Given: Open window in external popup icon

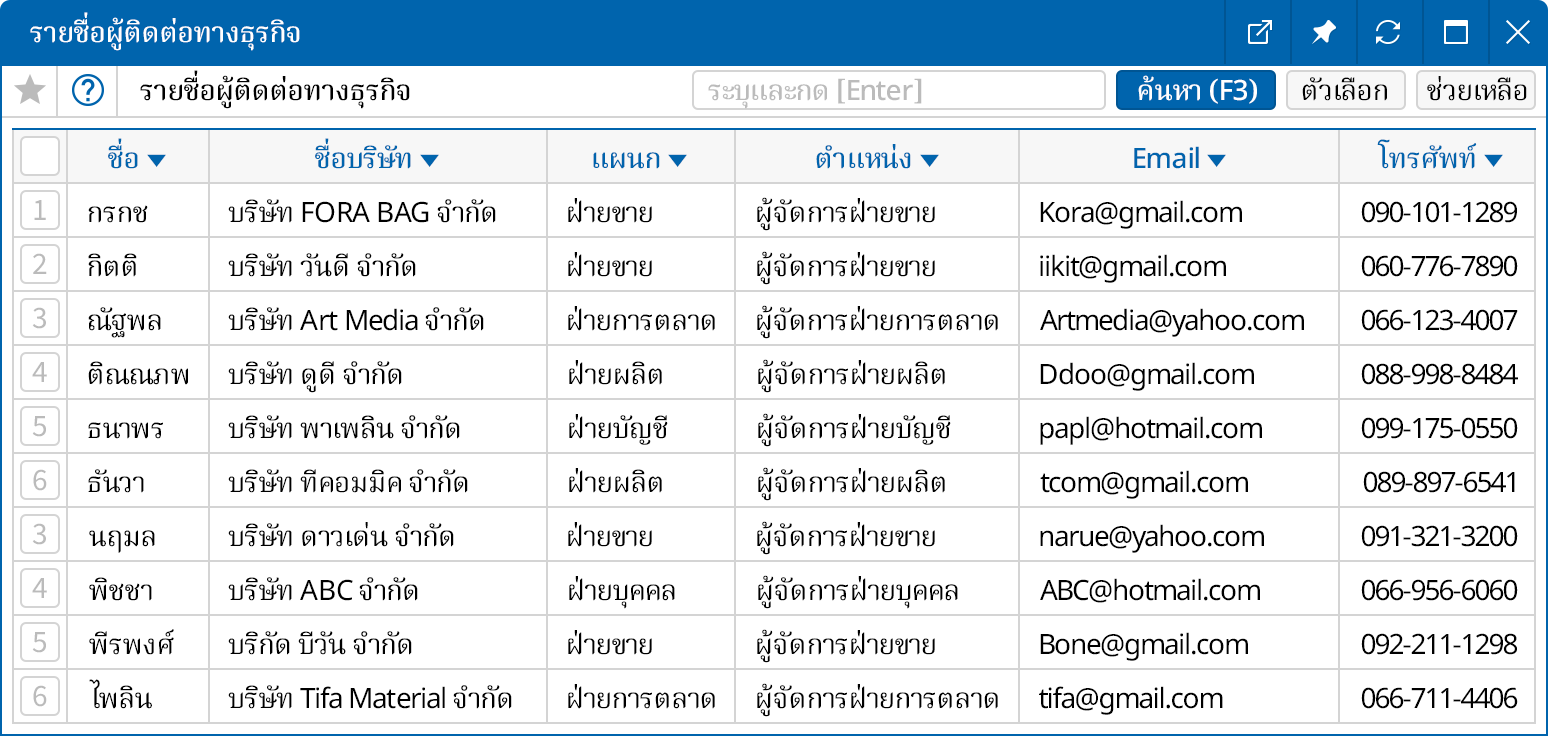Looking at the screenshot, I should [1259, 33].
